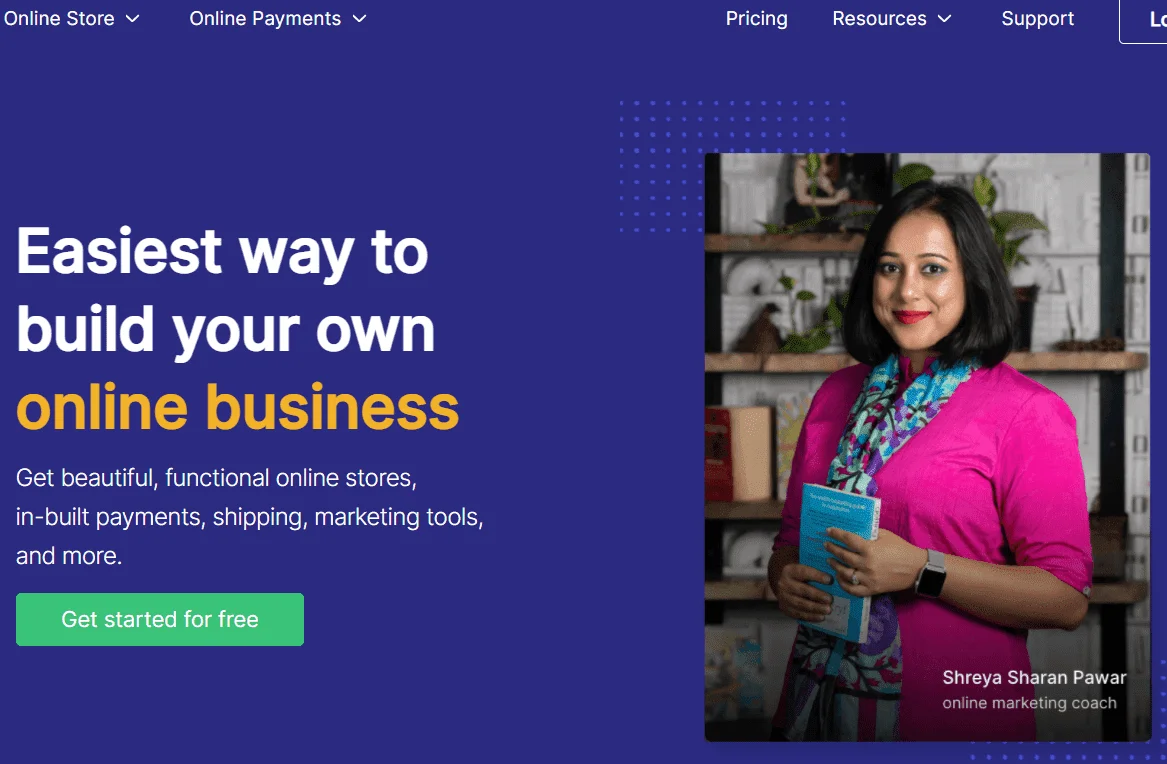Expand the Resources menu chevron
The image size is (1167, 764).
[944, 19]
